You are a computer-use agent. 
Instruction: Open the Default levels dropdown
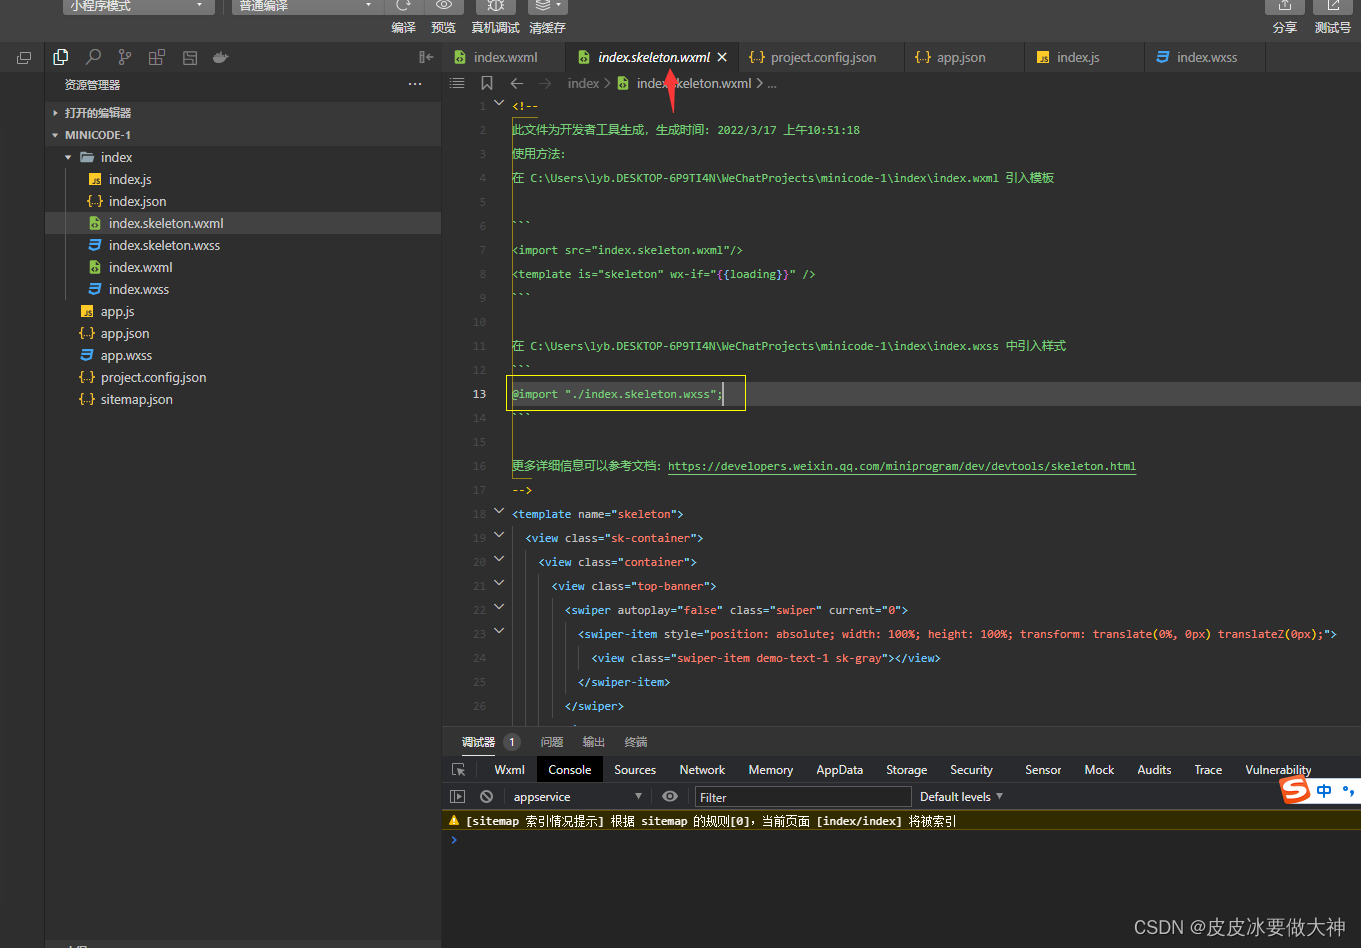961,797
